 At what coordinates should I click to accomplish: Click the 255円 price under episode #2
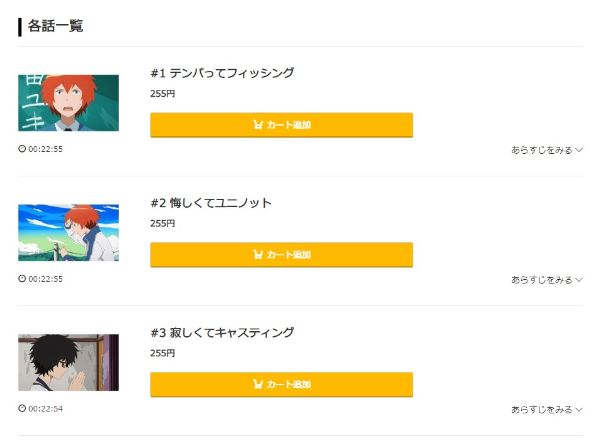(162, 223)
